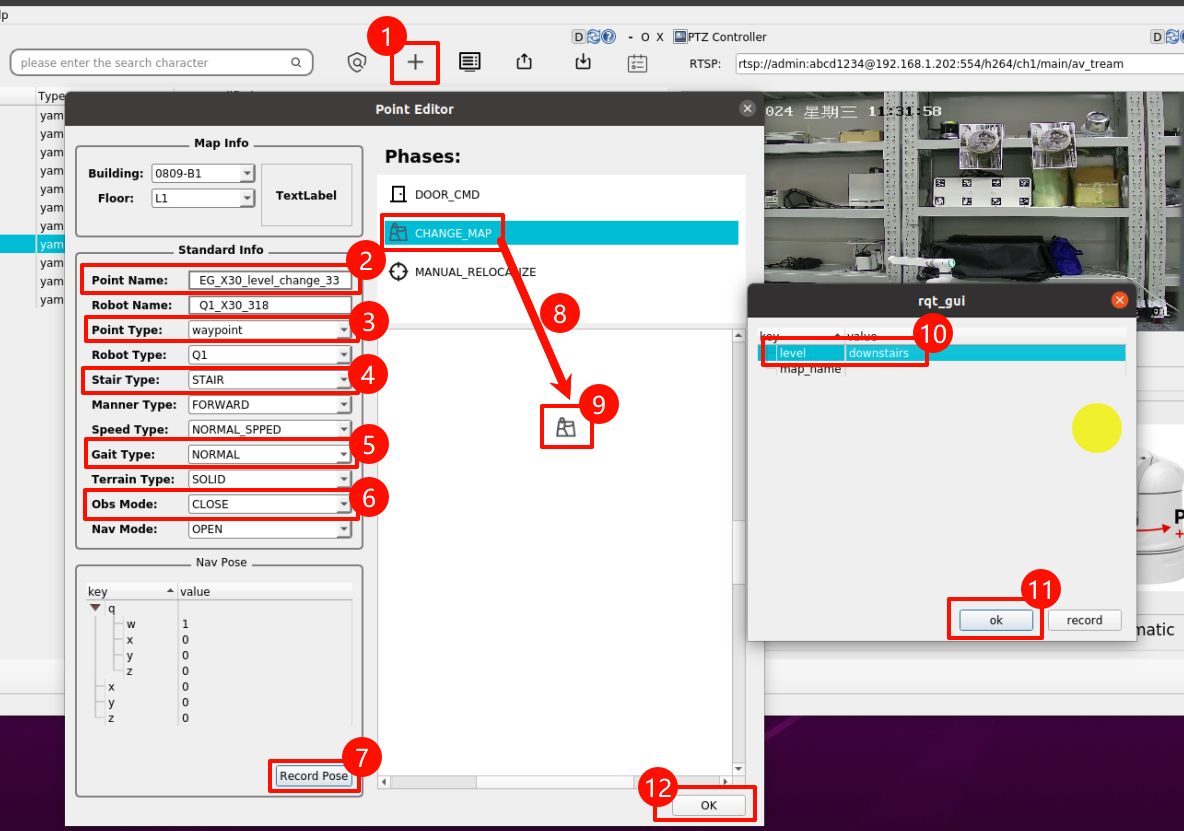Click the record button in rqt_gui

(x=1084, y=620)
